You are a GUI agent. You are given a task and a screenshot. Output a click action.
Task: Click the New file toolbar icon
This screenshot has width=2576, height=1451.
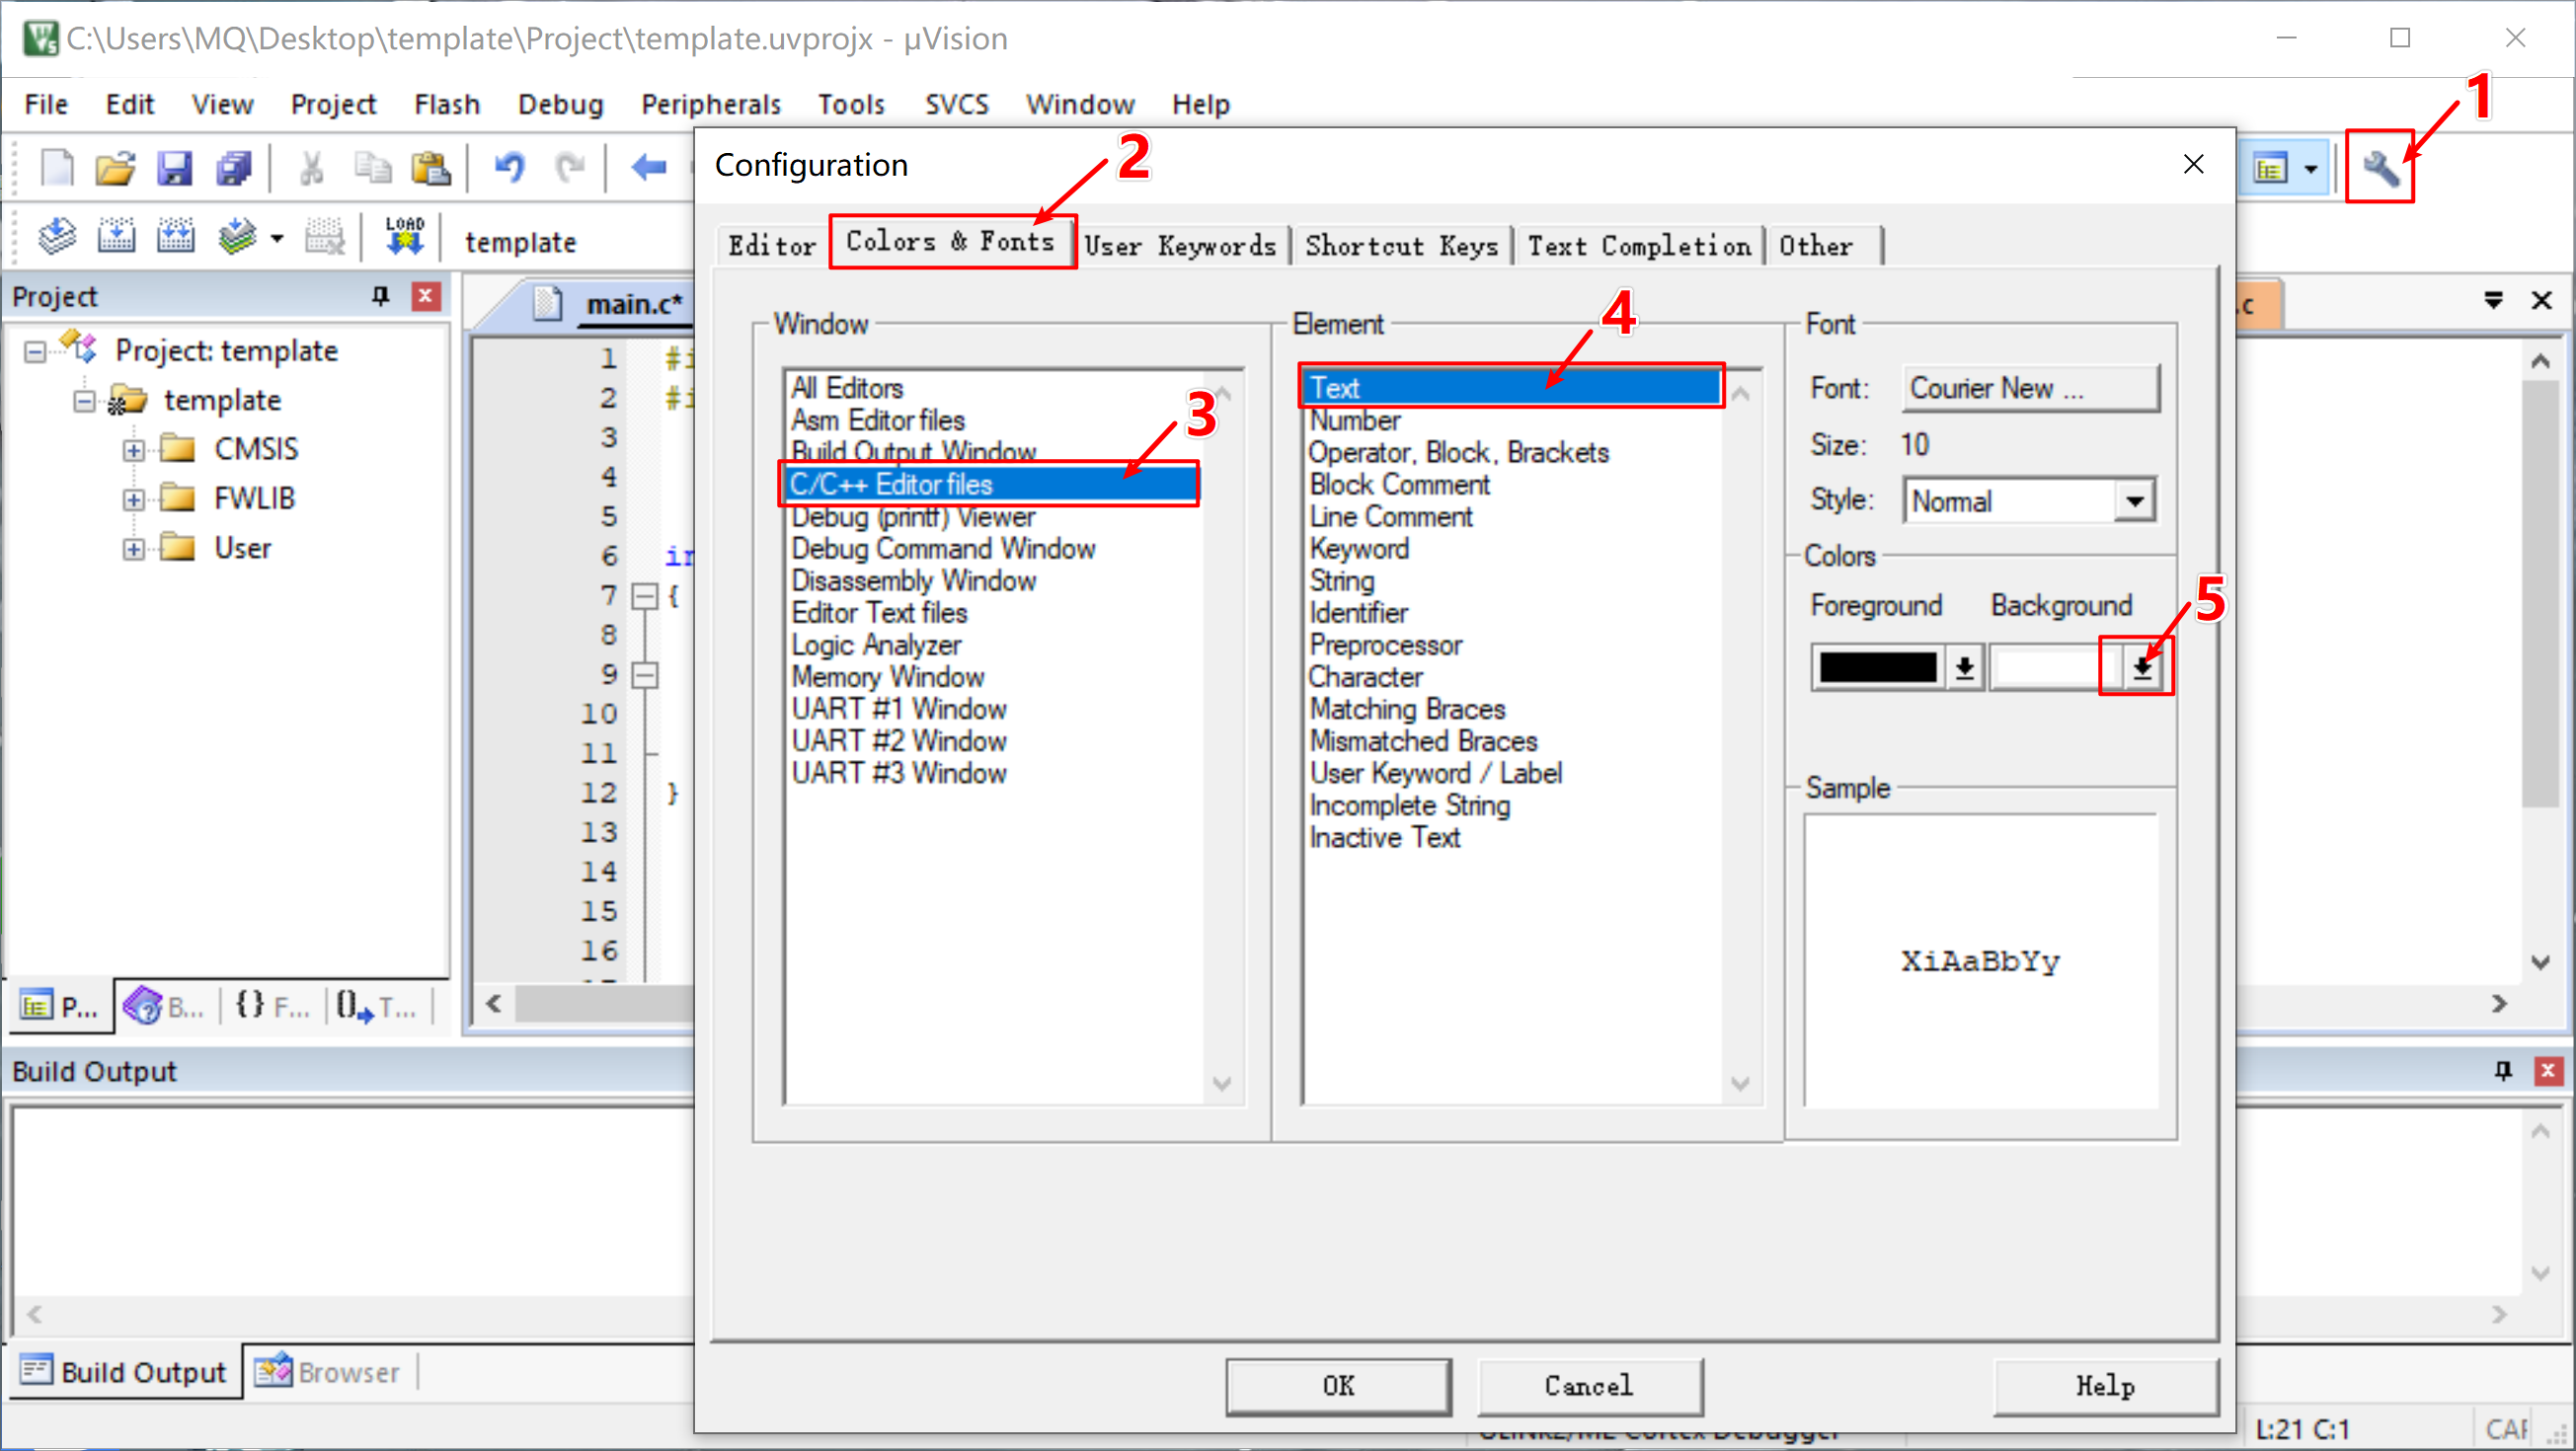(x=56, y=168)
